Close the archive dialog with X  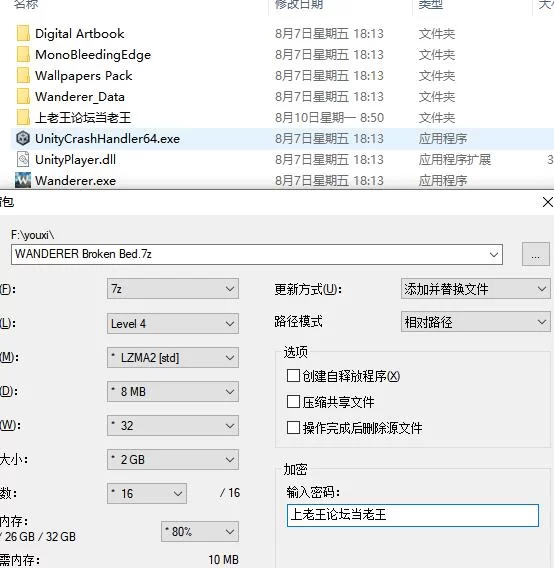pos(547,202)
